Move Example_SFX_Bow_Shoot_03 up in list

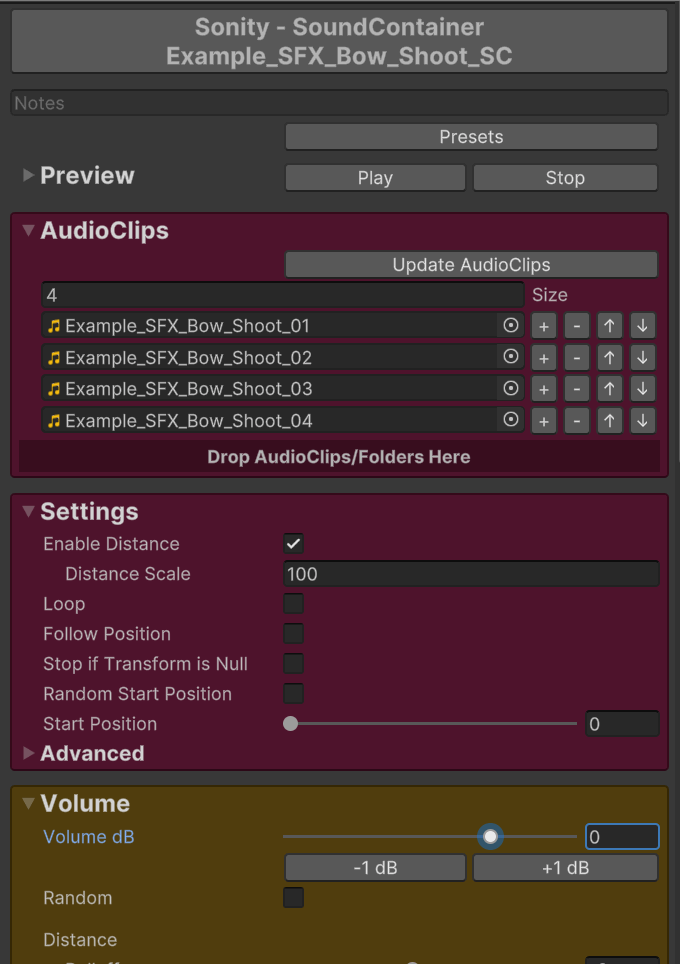click(x=609, y=389)
